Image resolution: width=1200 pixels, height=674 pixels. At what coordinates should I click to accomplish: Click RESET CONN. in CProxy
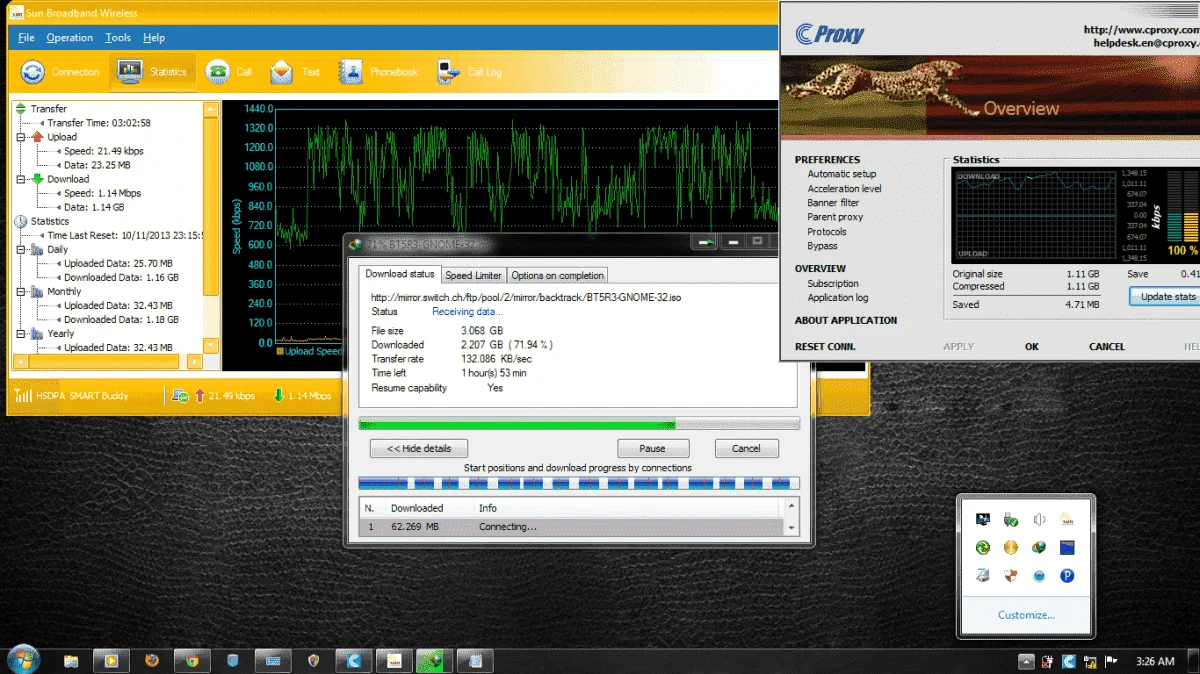pyautogui.click(x=825, y=346)
